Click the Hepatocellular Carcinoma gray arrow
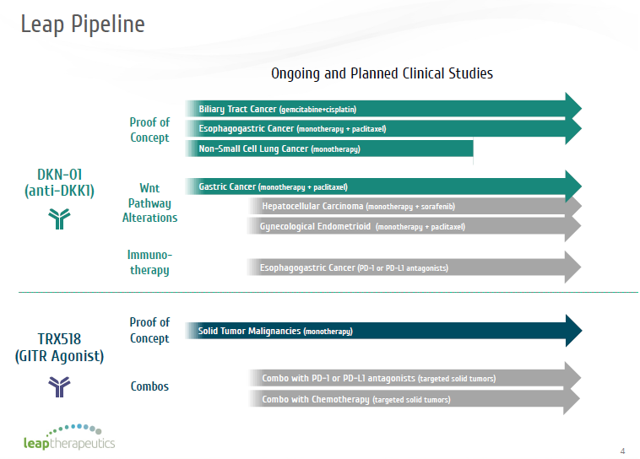The width and height of the screenshot is (640, 459). pos(415,206)
